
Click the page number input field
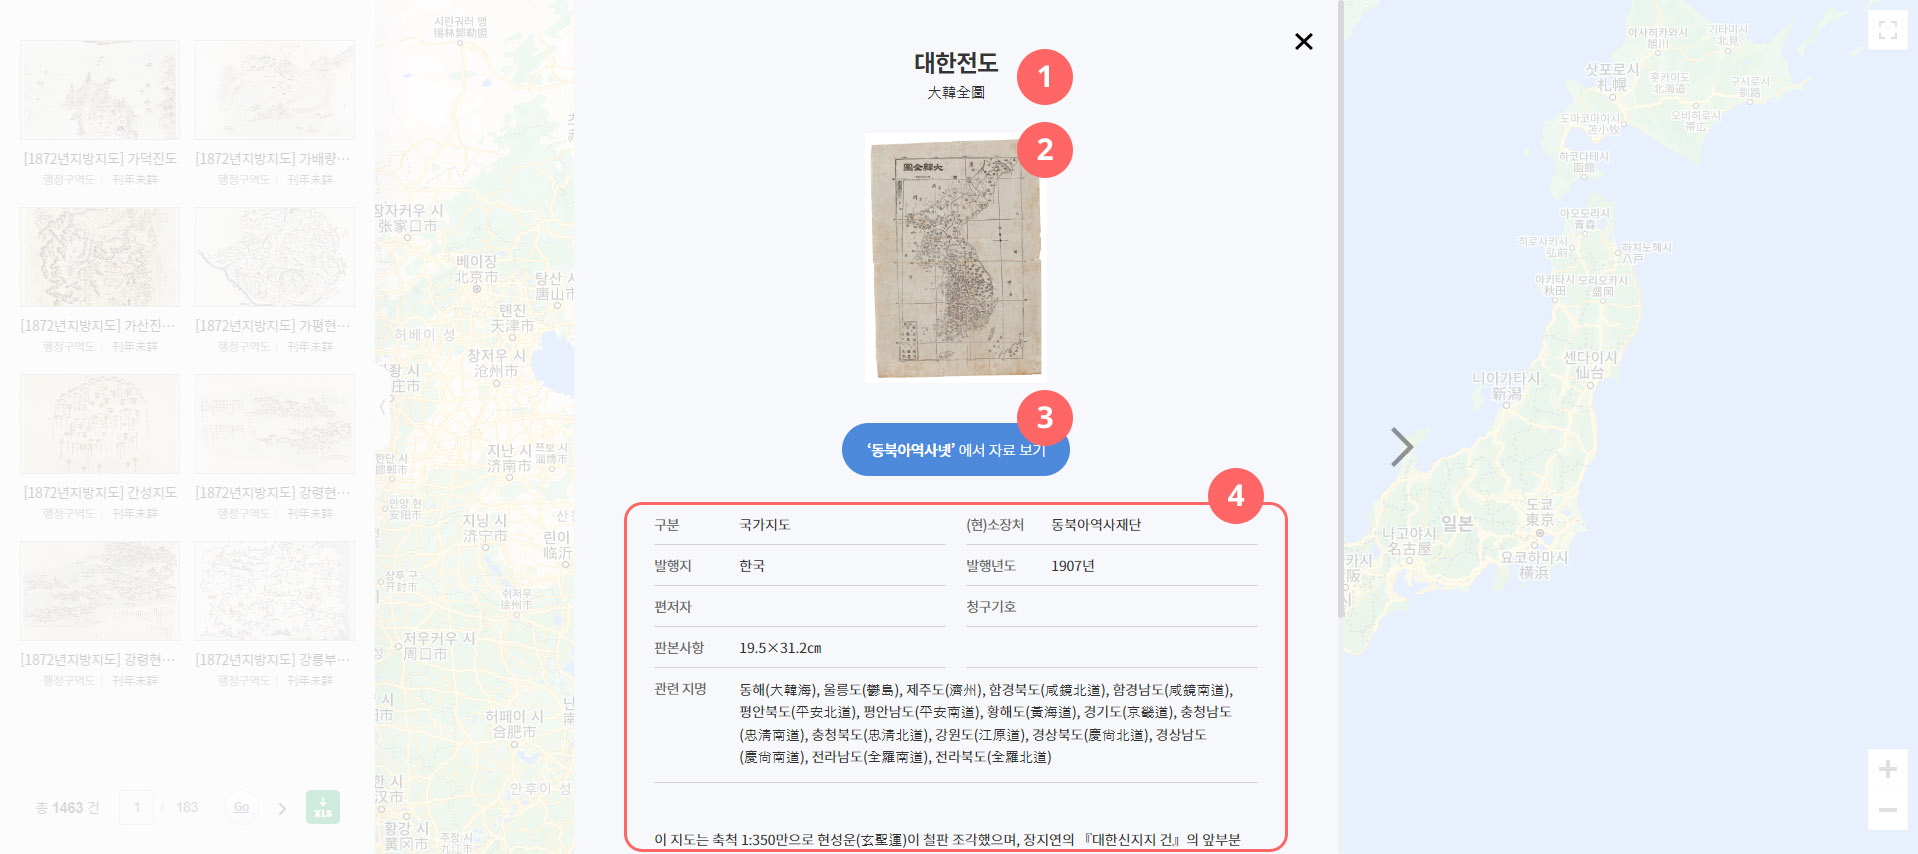[137, 807]
